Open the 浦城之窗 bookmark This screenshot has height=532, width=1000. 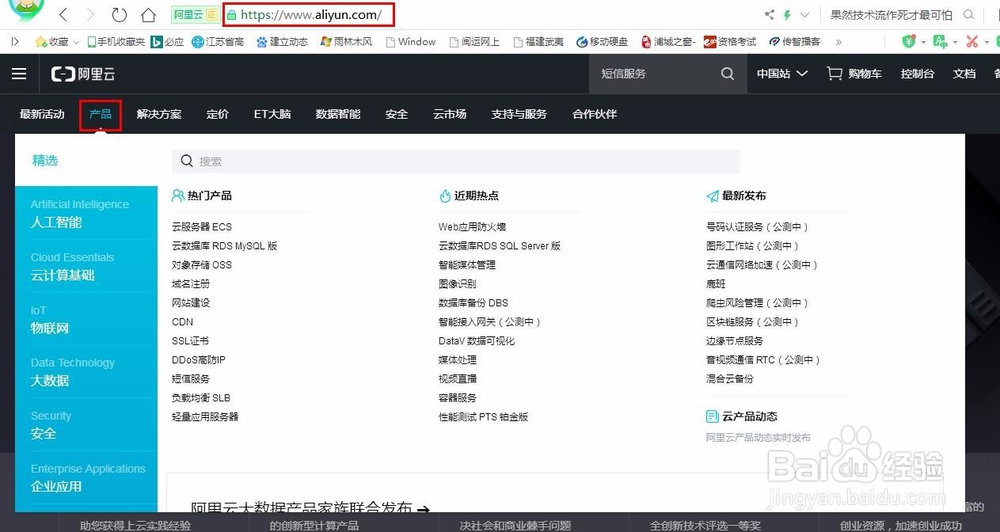coord(668,41)
